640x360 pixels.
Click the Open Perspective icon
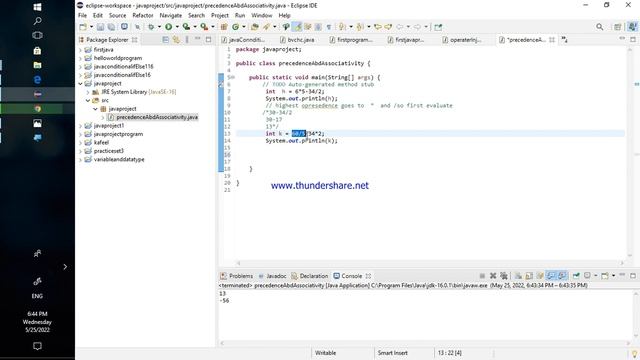click(x=618, y=27)
